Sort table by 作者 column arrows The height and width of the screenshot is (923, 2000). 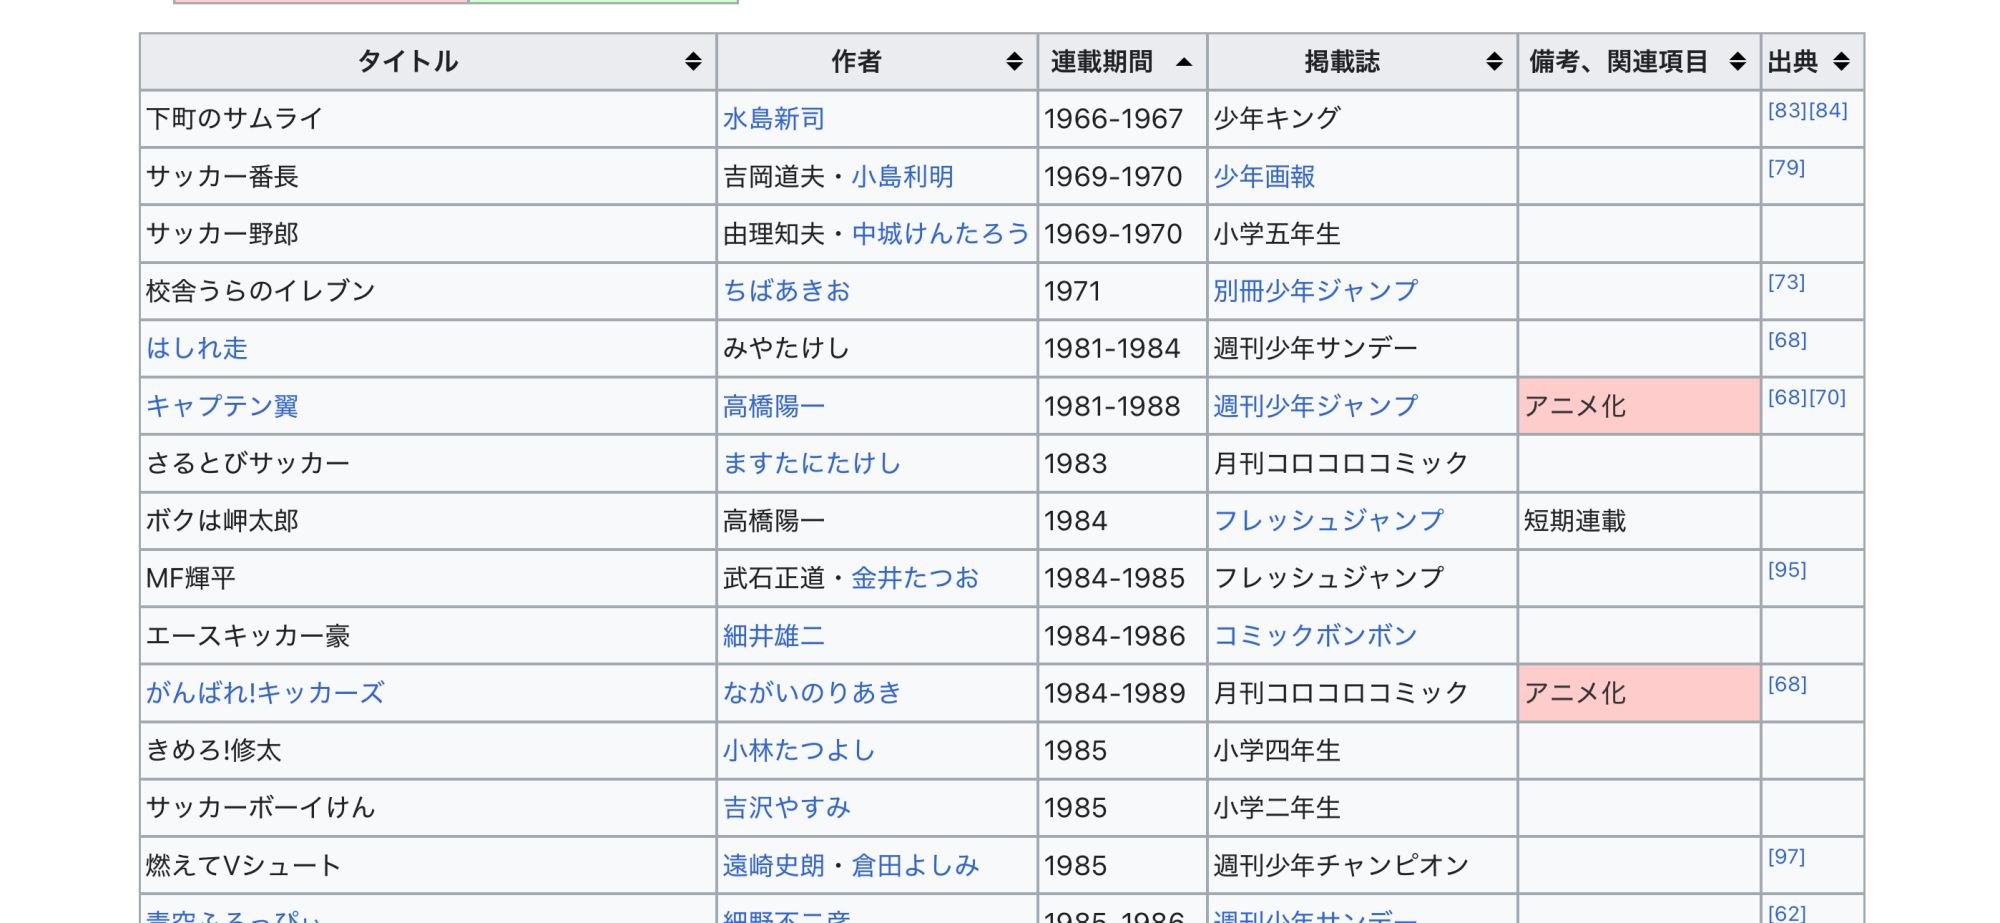[x=1014, y=62]
